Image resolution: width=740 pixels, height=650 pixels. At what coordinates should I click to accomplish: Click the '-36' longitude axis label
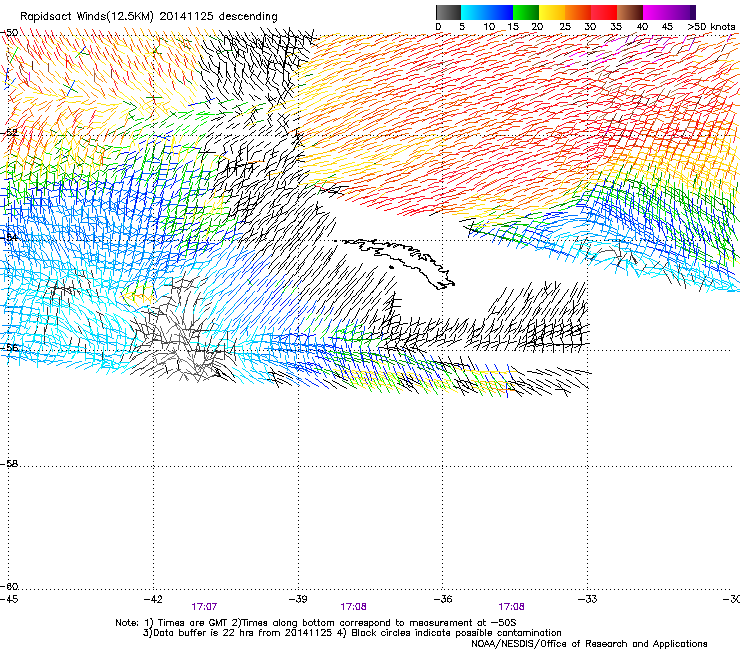(x=443, y=599)
